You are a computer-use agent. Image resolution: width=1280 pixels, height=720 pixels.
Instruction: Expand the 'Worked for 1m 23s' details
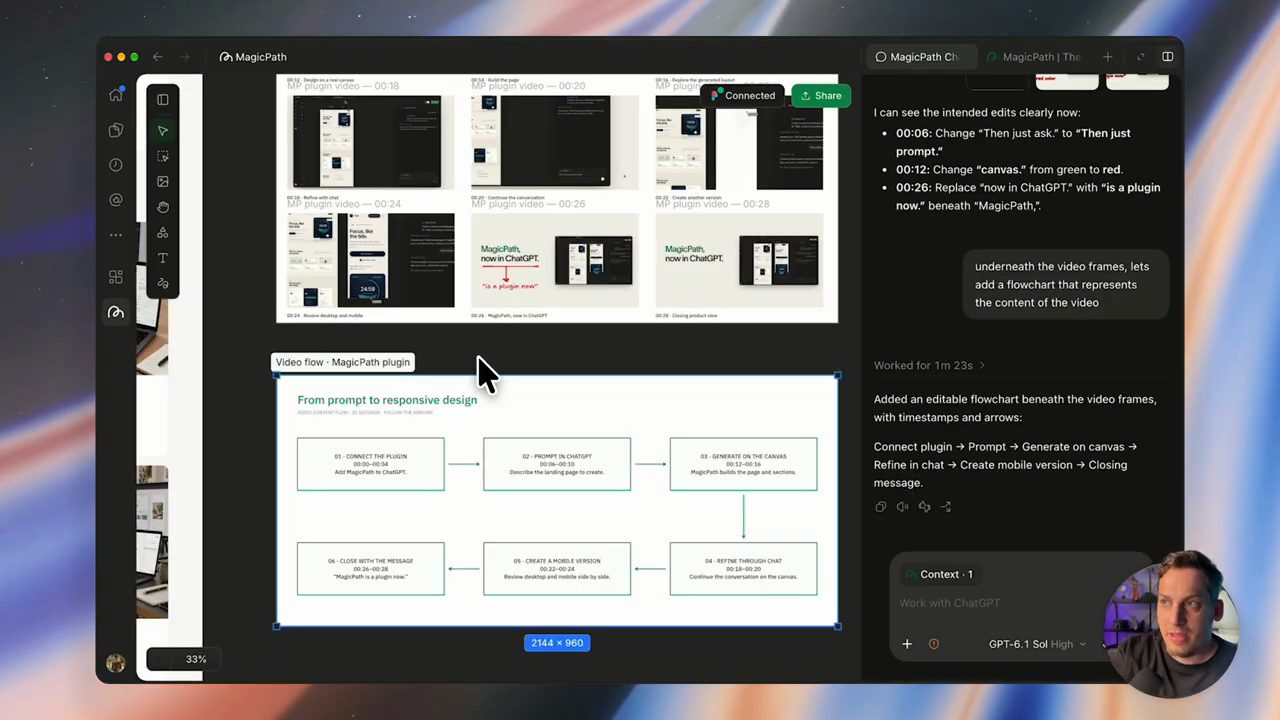929,365
